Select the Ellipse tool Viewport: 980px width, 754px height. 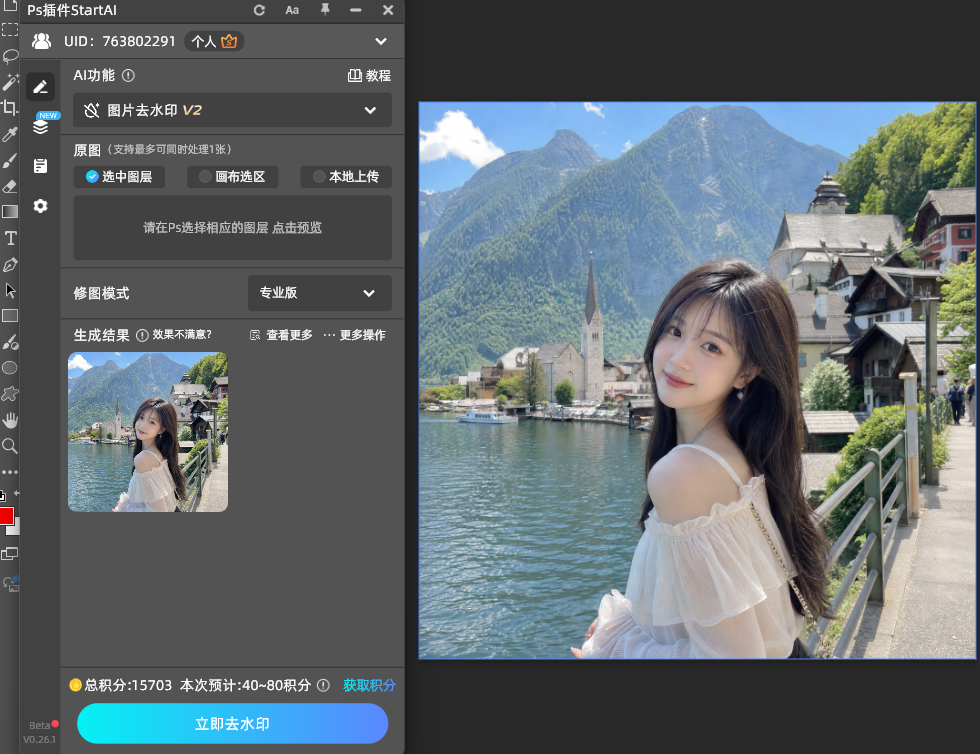point(9,368)
